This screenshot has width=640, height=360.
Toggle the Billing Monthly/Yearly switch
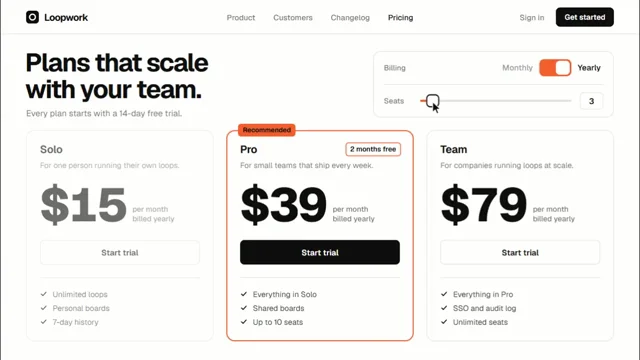(555, 68)
